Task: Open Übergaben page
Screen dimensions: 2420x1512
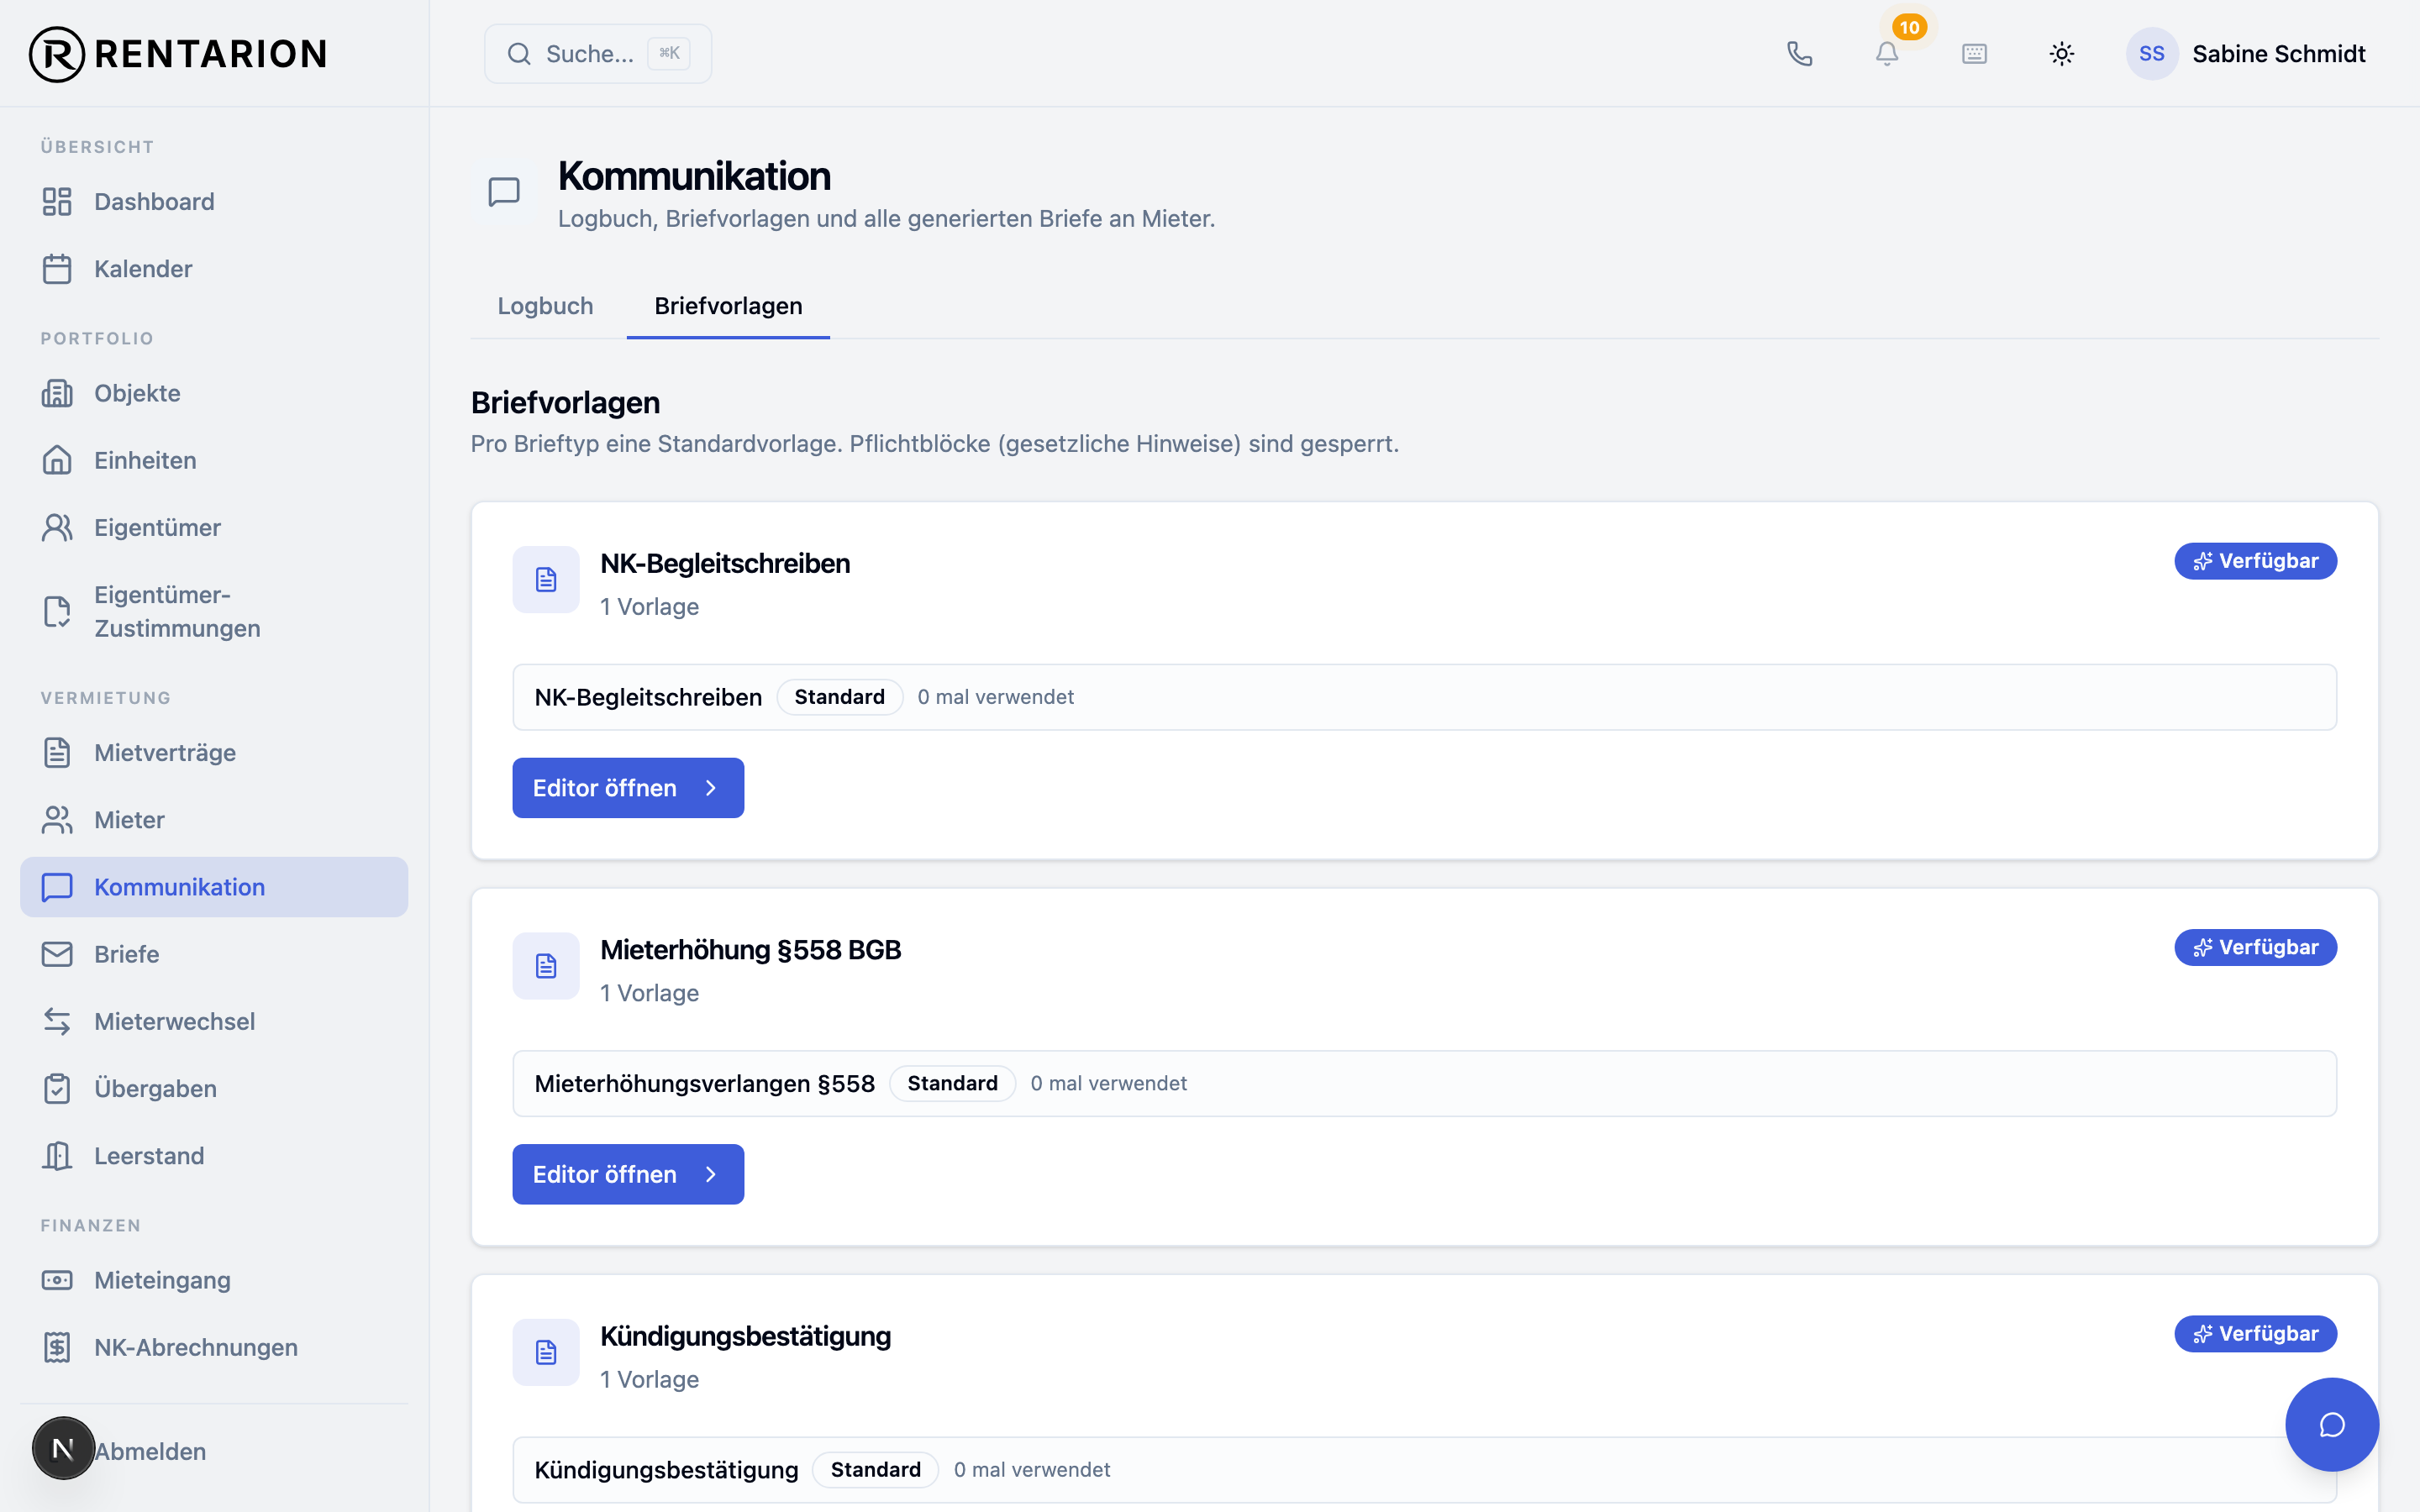Action: (214, 1088)
